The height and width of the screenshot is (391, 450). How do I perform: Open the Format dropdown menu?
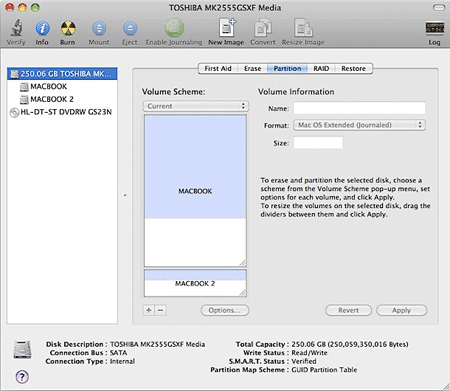(x=359, y=125)
